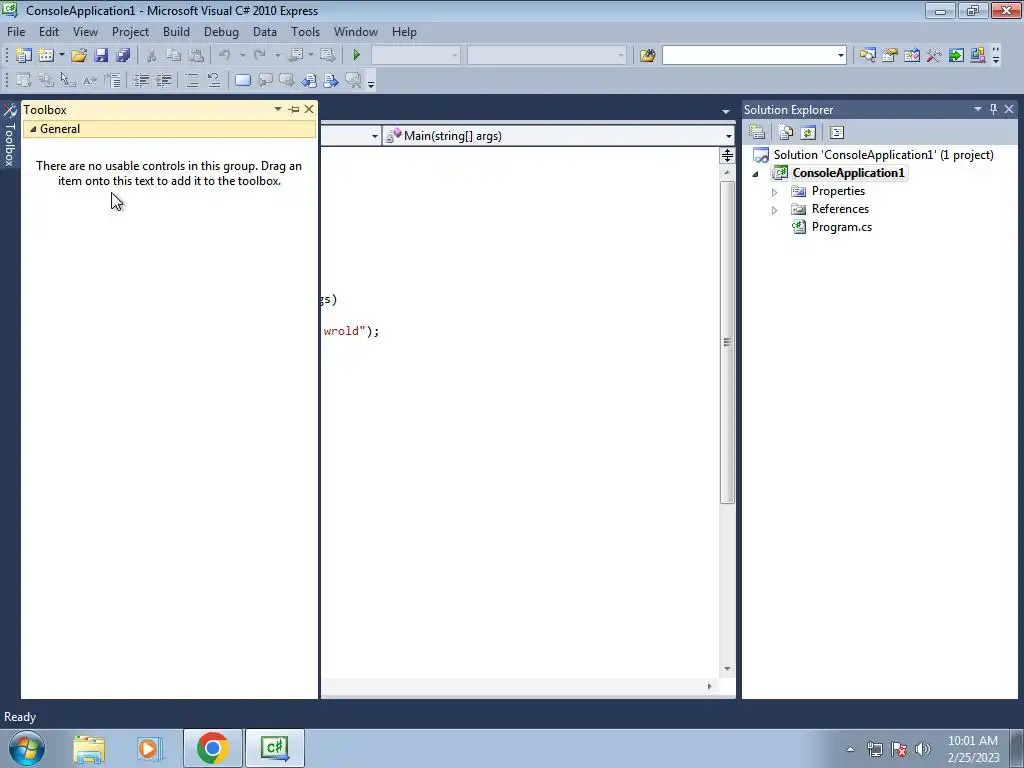Click inside the Find text field
1024x768 pixels.
pyautogui.click(x=748, y=56)
